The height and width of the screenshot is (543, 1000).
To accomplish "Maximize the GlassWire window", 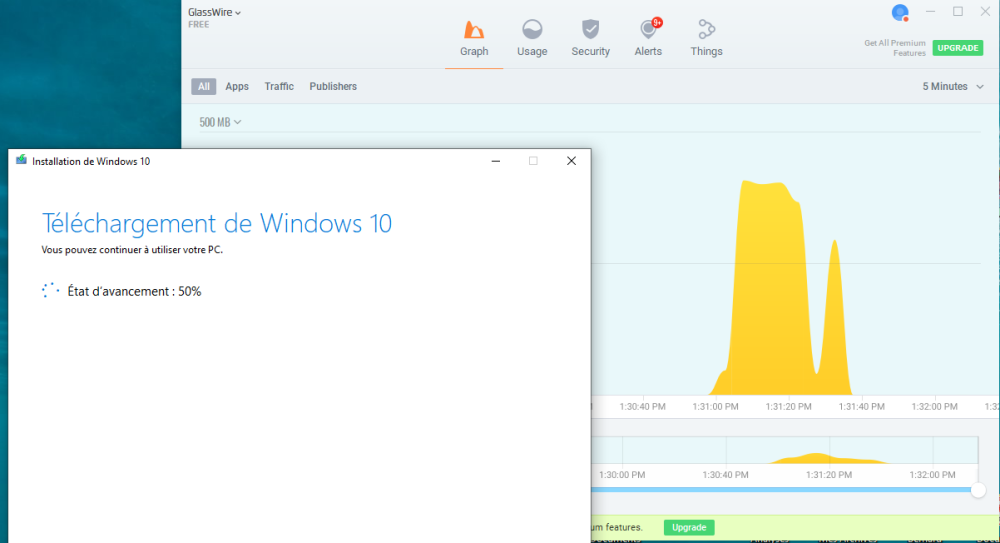I will [x=958, y=11].
